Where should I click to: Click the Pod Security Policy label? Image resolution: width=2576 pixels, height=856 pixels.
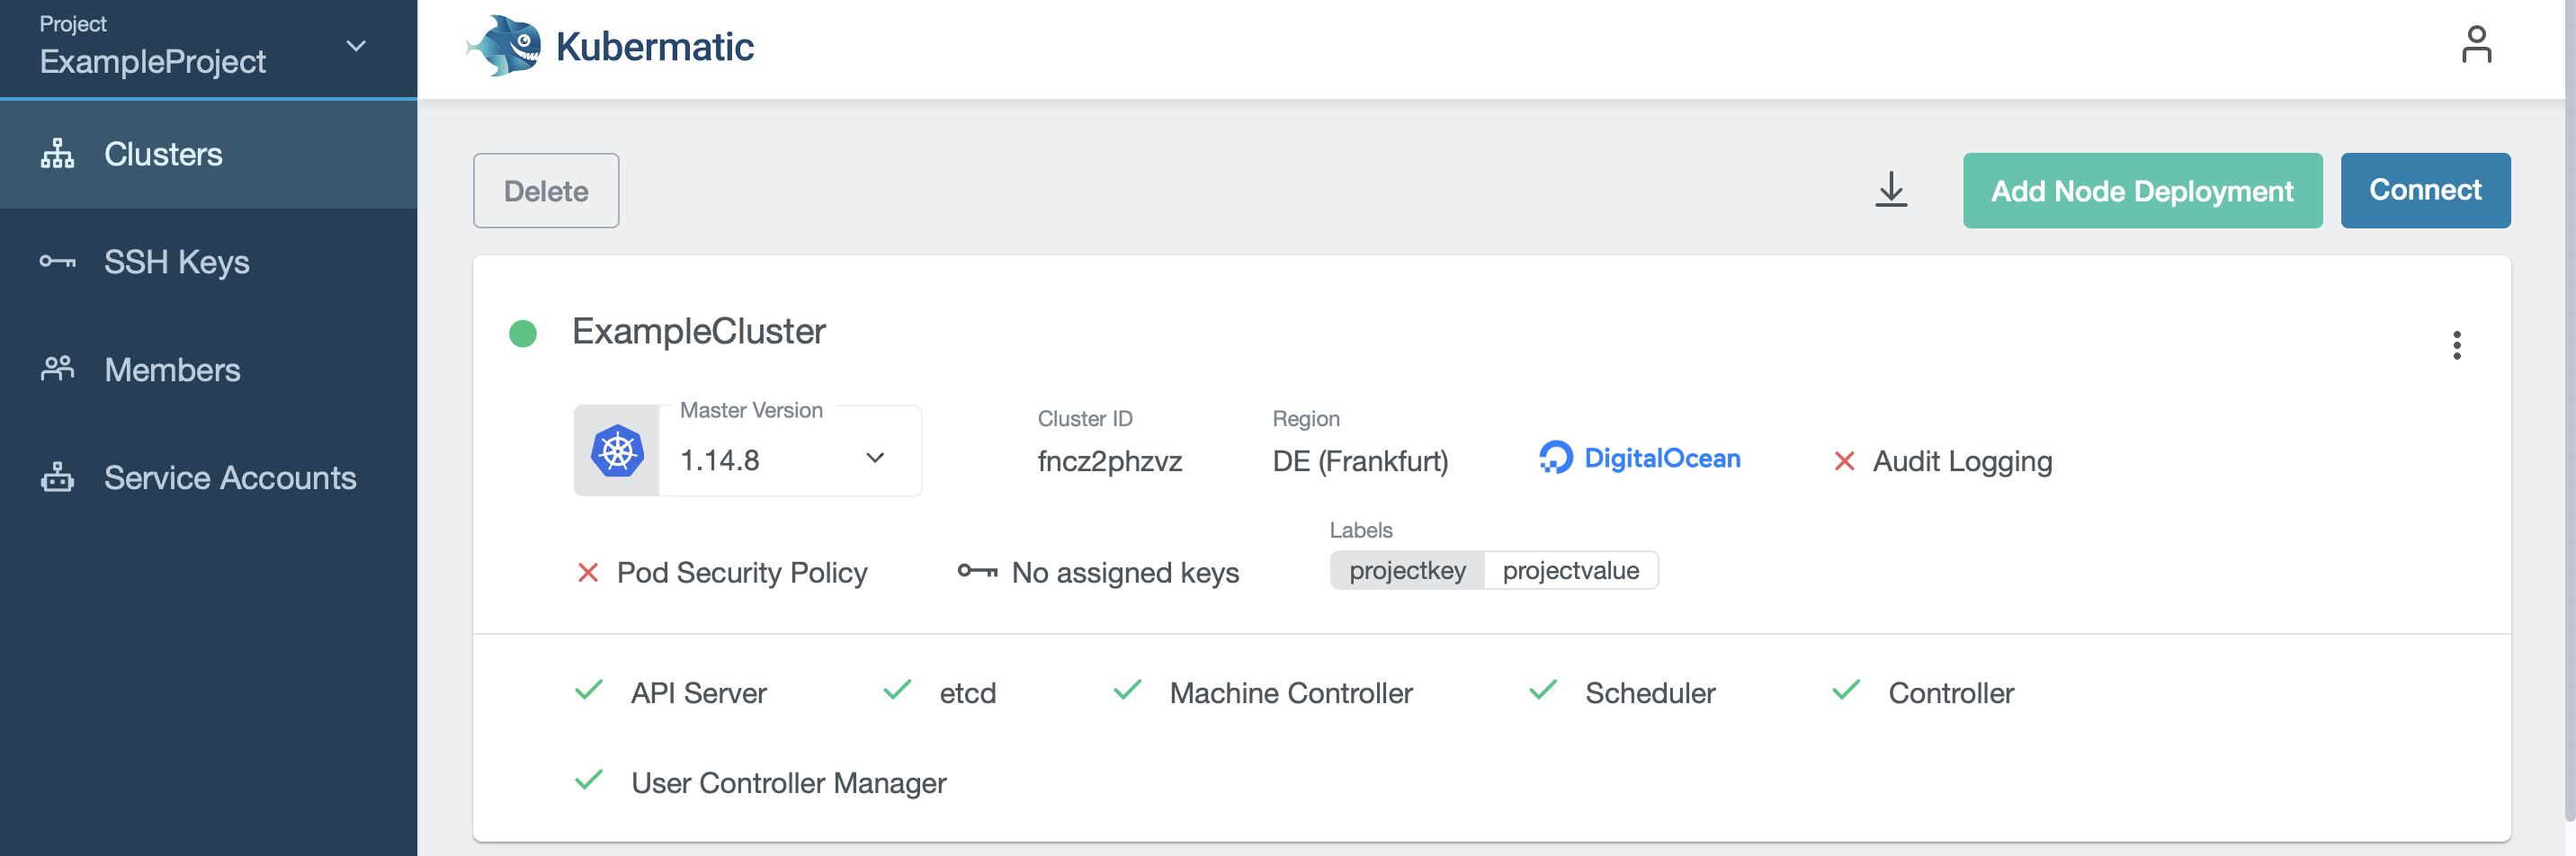(742, 572)
